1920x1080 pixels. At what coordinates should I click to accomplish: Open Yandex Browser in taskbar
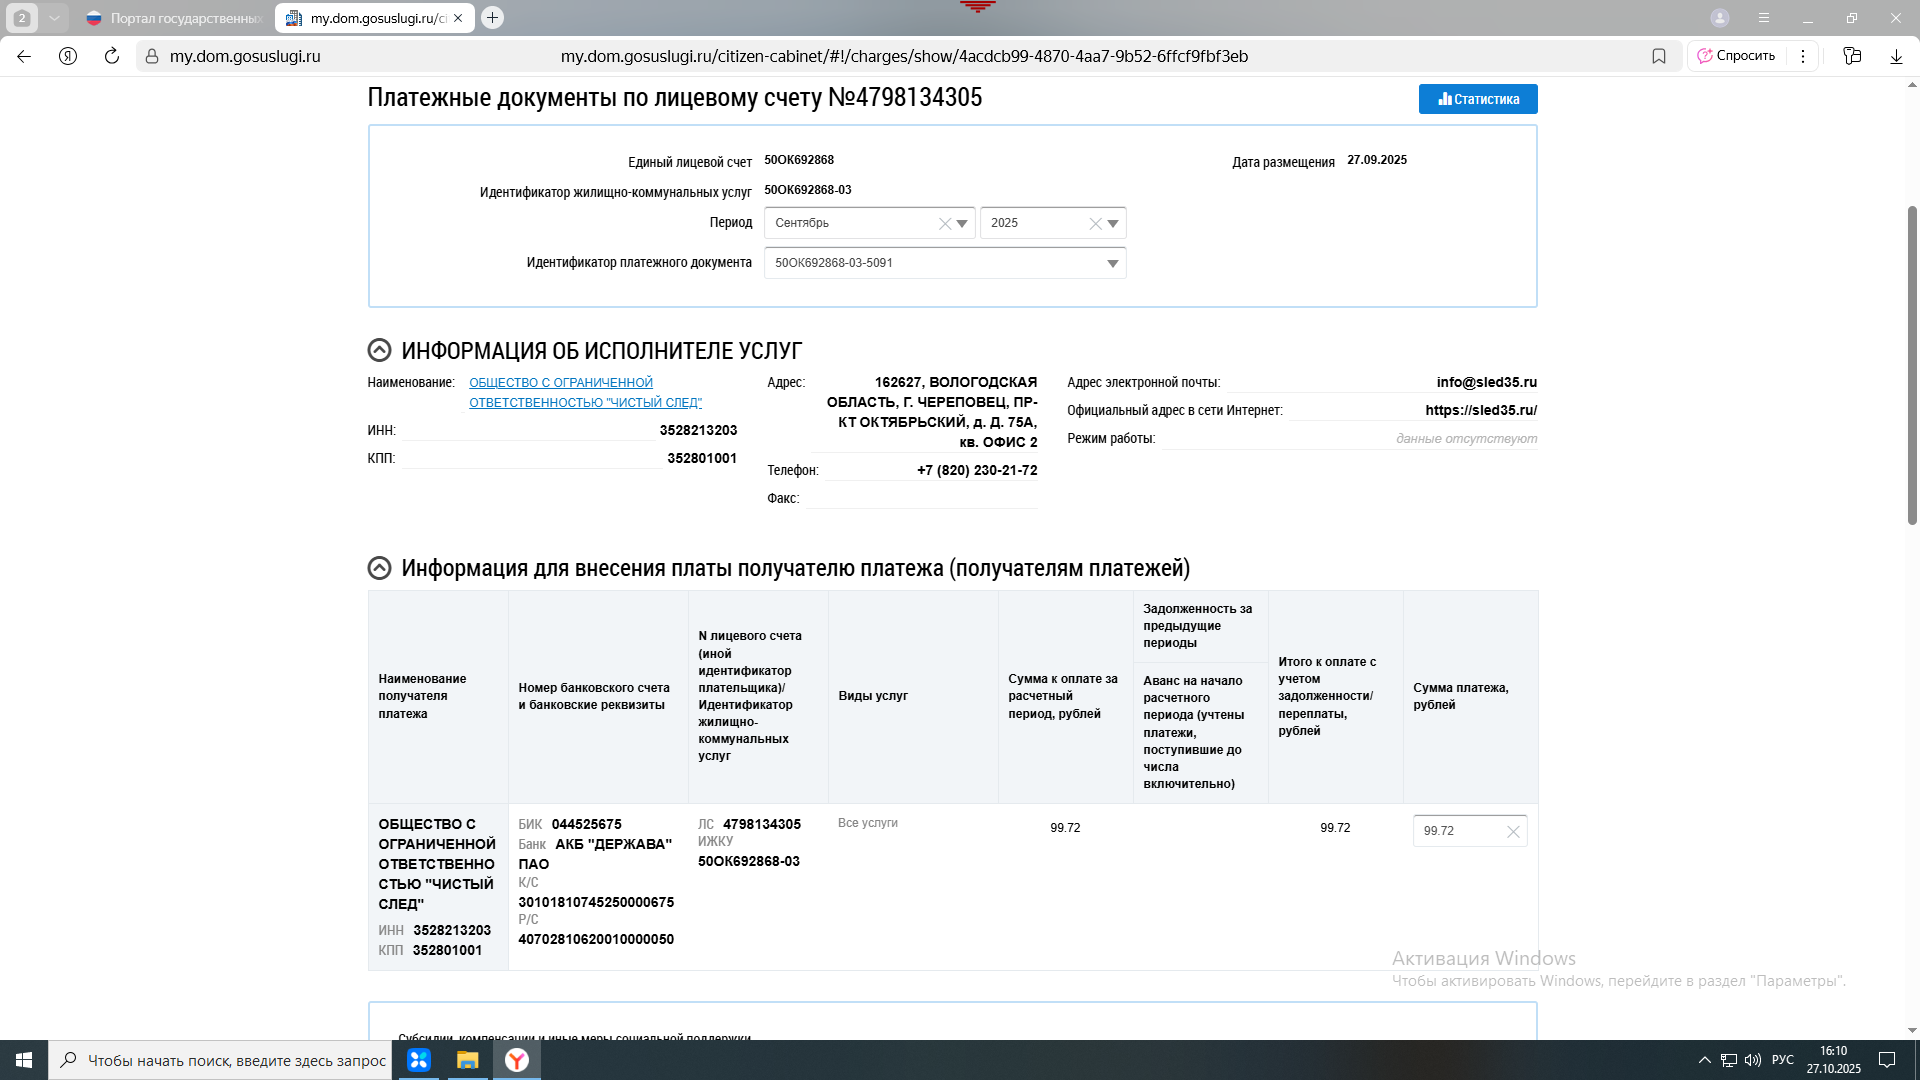coord(517,1060)
